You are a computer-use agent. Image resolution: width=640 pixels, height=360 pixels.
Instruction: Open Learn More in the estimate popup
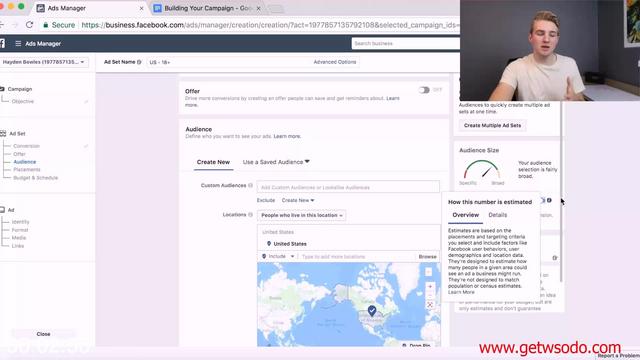[461, 292]
